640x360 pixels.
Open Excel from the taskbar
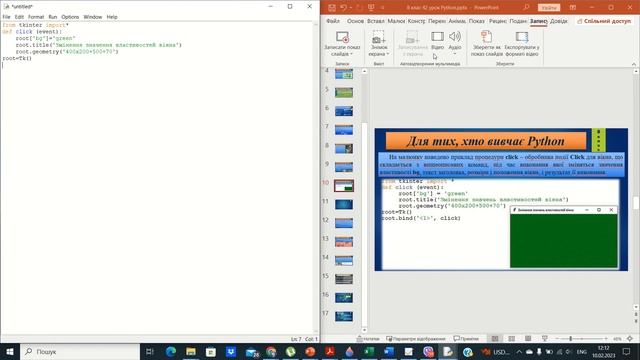tap(369, 351)
